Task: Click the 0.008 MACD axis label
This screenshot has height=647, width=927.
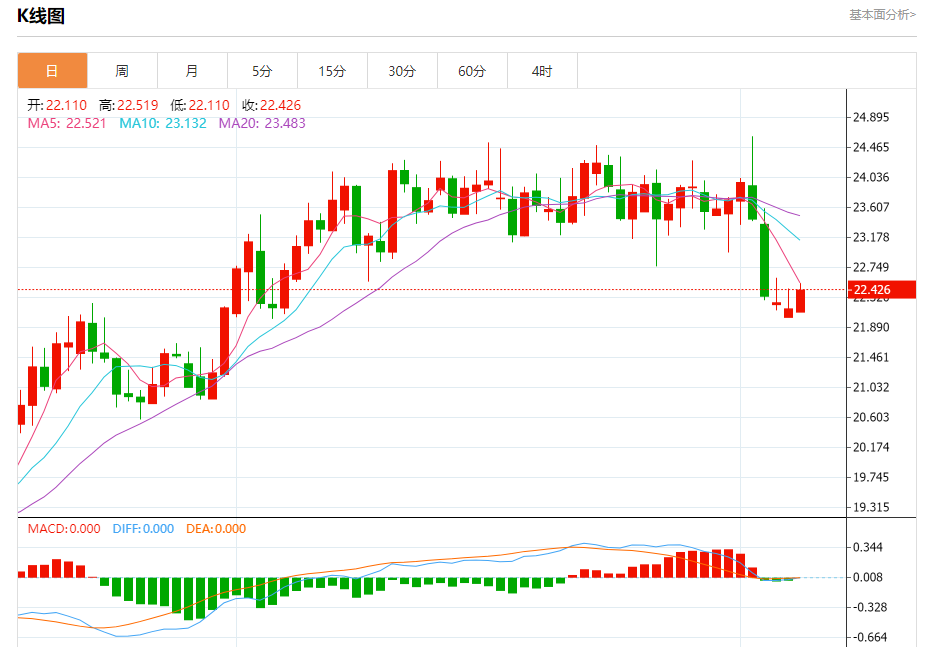Action: [868, 577]
